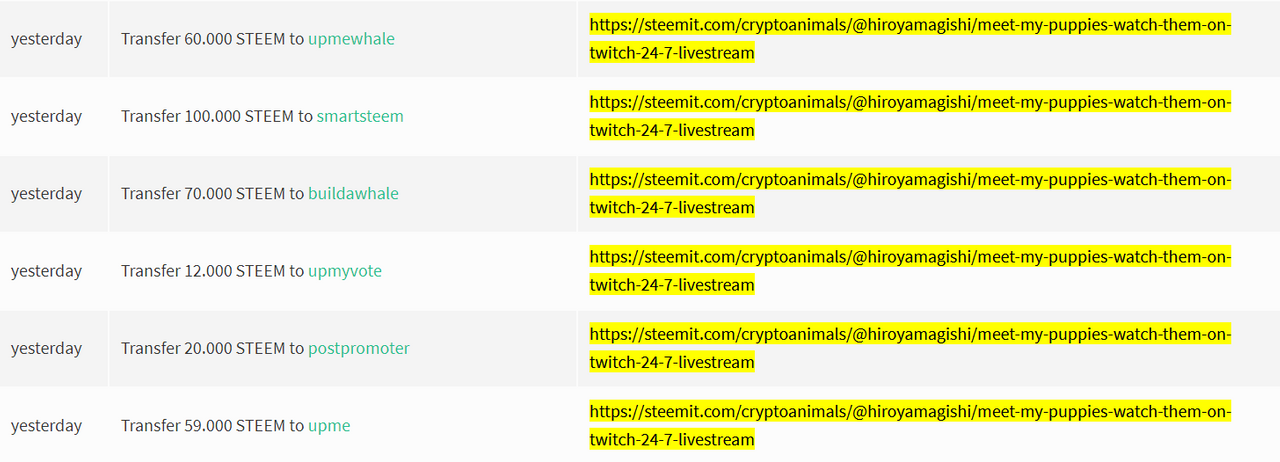Screen dimensions: 1280x462
Task: Open the upmyvote account link
Action: pyautogui.click(x=345, y=271)
